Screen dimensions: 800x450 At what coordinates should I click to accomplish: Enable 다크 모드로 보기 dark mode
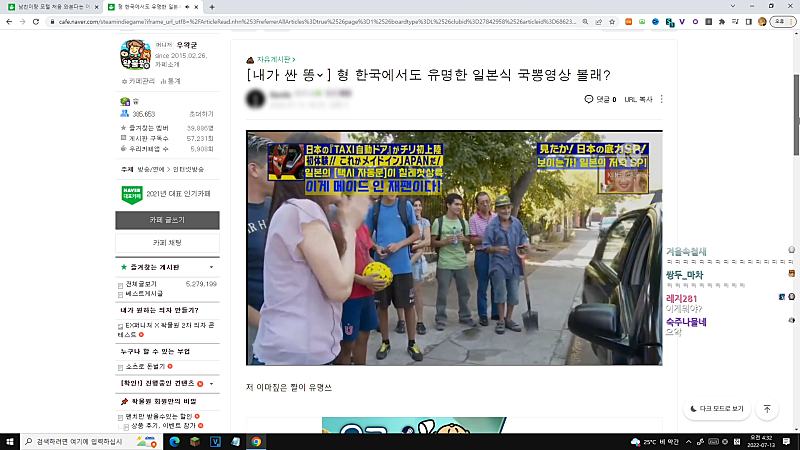coord(717,409)
